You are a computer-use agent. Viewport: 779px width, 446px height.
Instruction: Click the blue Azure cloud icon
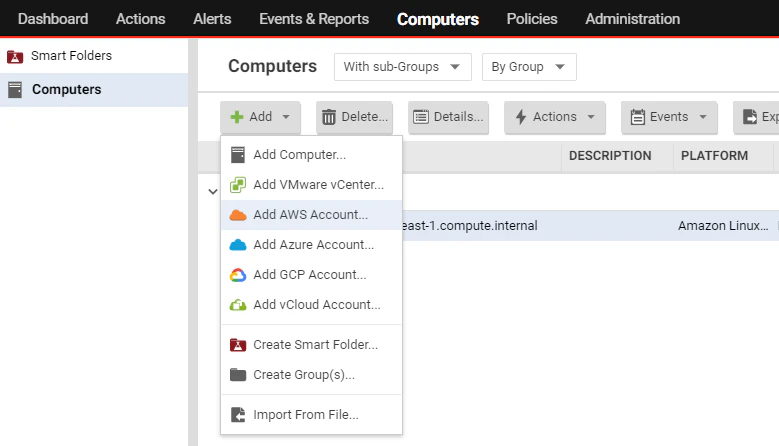(238, 245)
